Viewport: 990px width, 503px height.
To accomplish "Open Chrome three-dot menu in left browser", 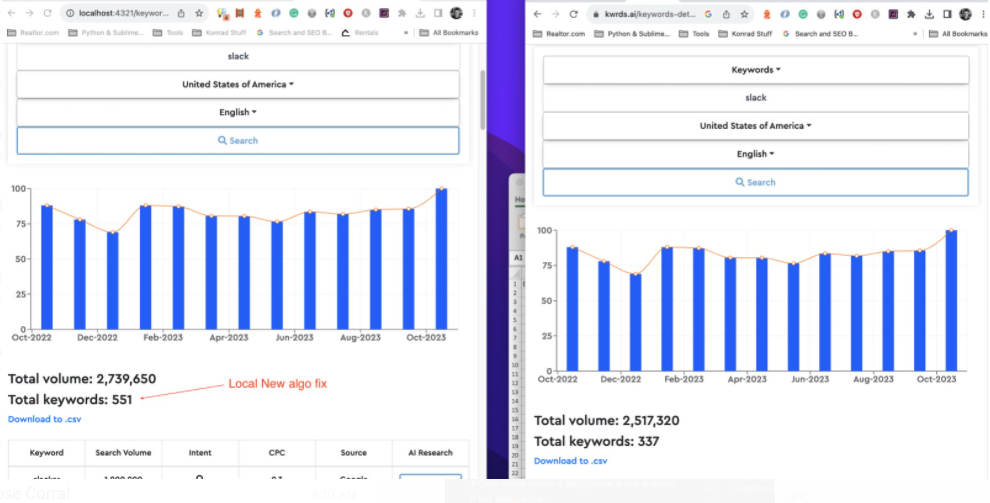I will pyautogui.click(x=474, y=14).
